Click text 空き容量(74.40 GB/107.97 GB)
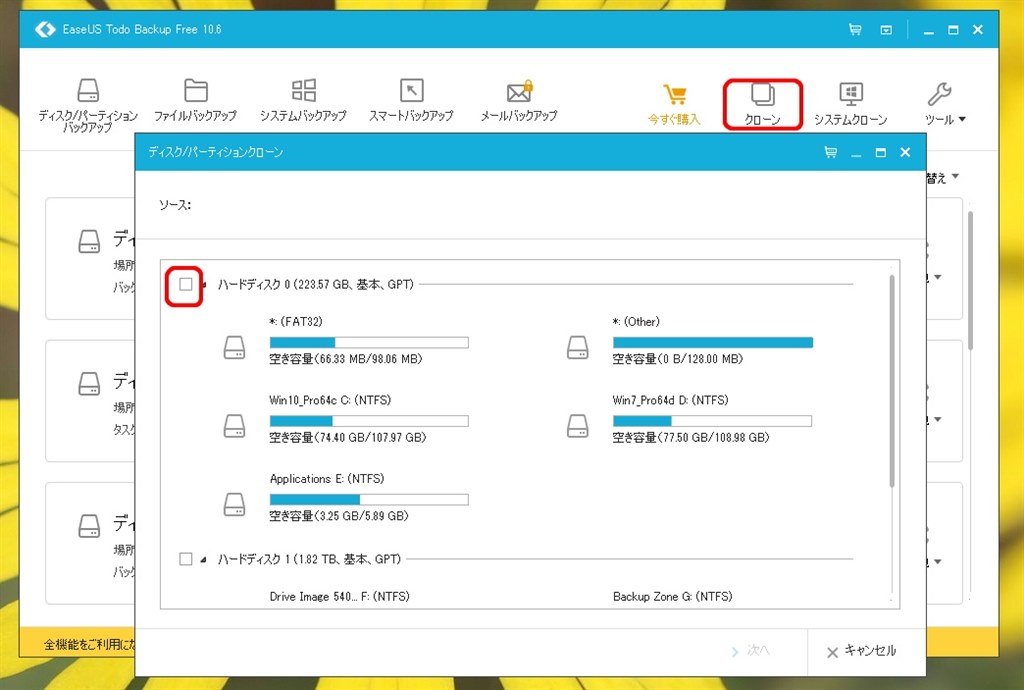 (x=347, y=437)
